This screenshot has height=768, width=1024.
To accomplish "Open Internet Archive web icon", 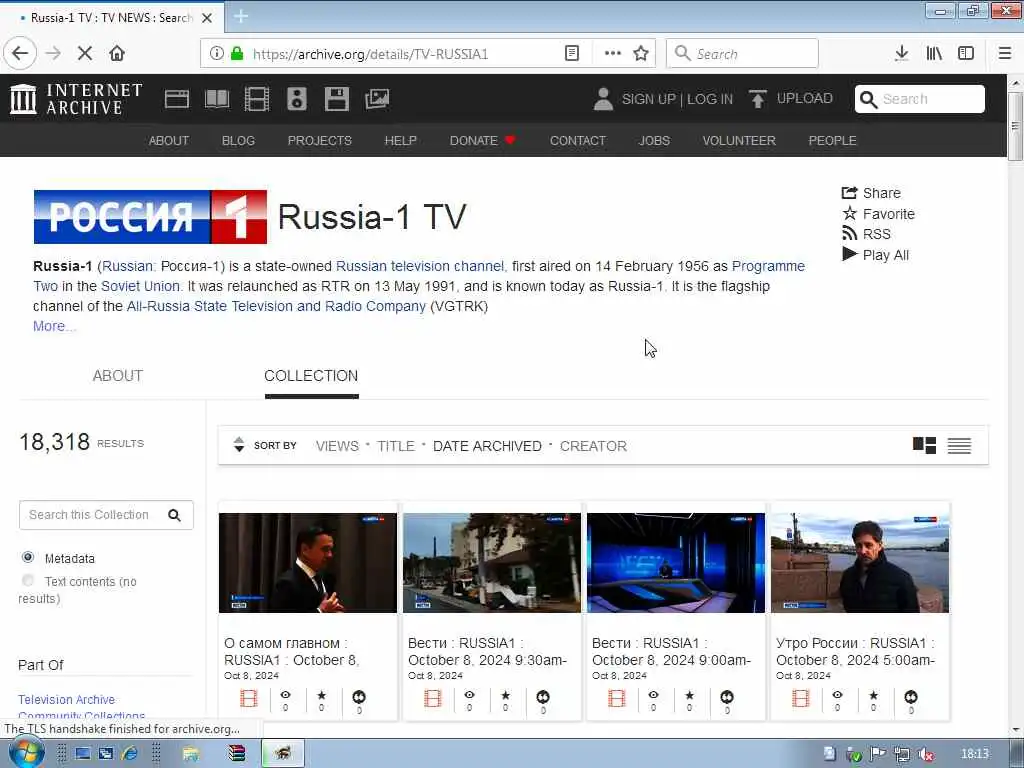I will 176,99.
